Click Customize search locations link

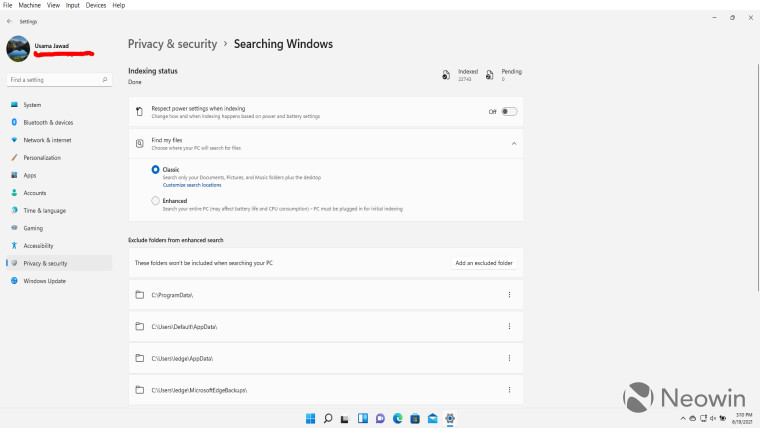pos(192,185)
